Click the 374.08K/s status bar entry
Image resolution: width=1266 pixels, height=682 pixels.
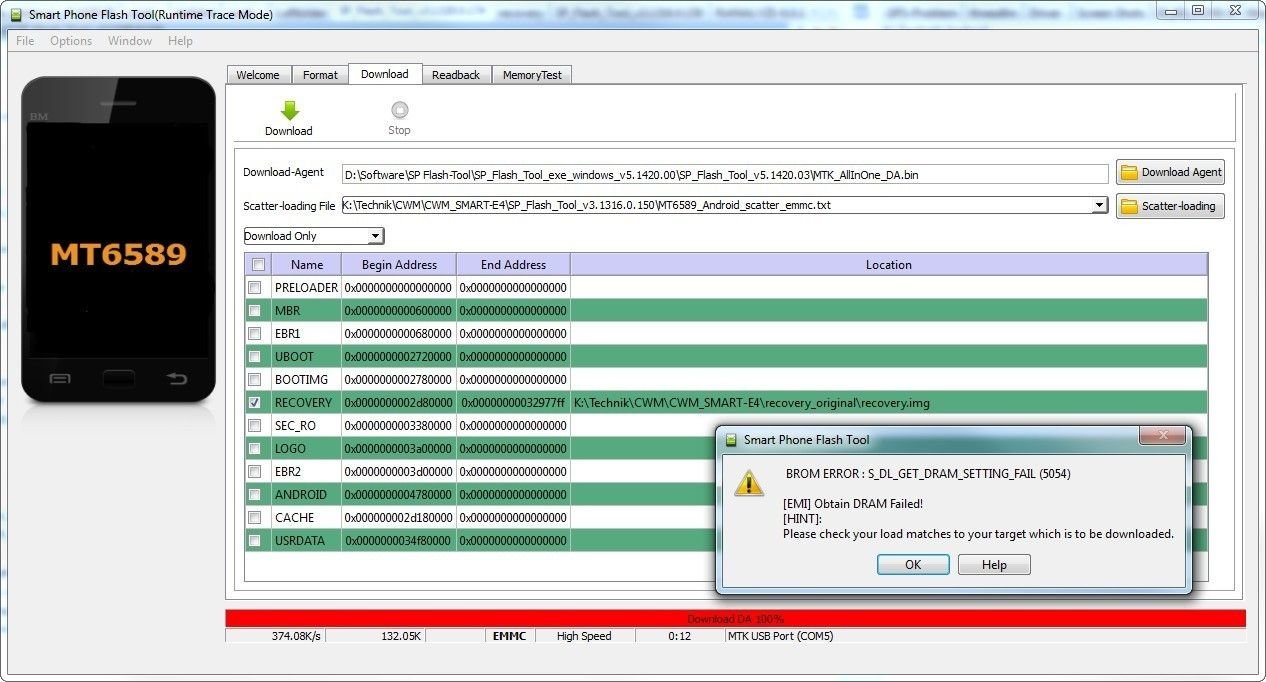[x=276, y=636]
